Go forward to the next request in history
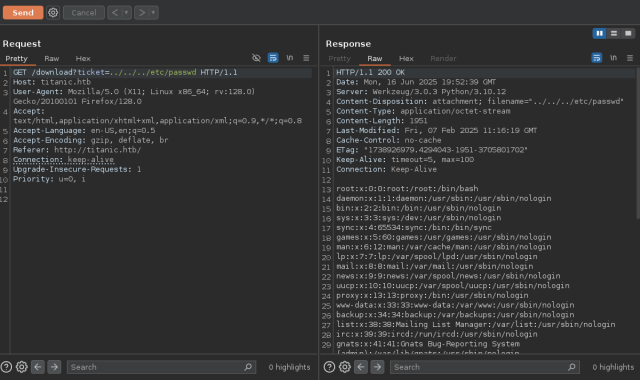640x380 pixels. pyautogui.click(x=142, y=13)
